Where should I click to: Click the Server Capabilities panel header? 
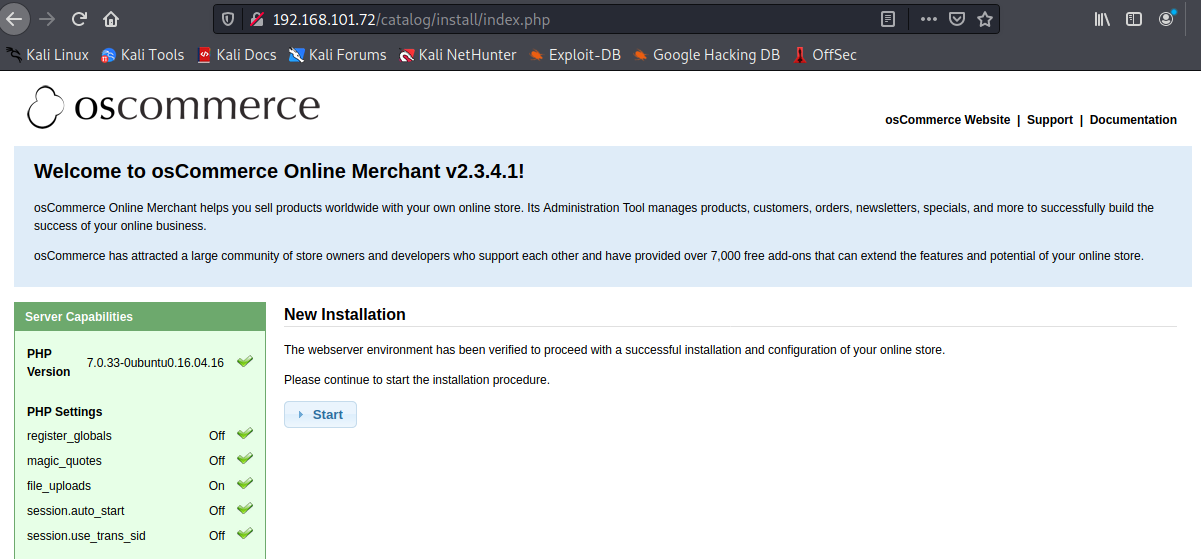(x=140, y=317)
